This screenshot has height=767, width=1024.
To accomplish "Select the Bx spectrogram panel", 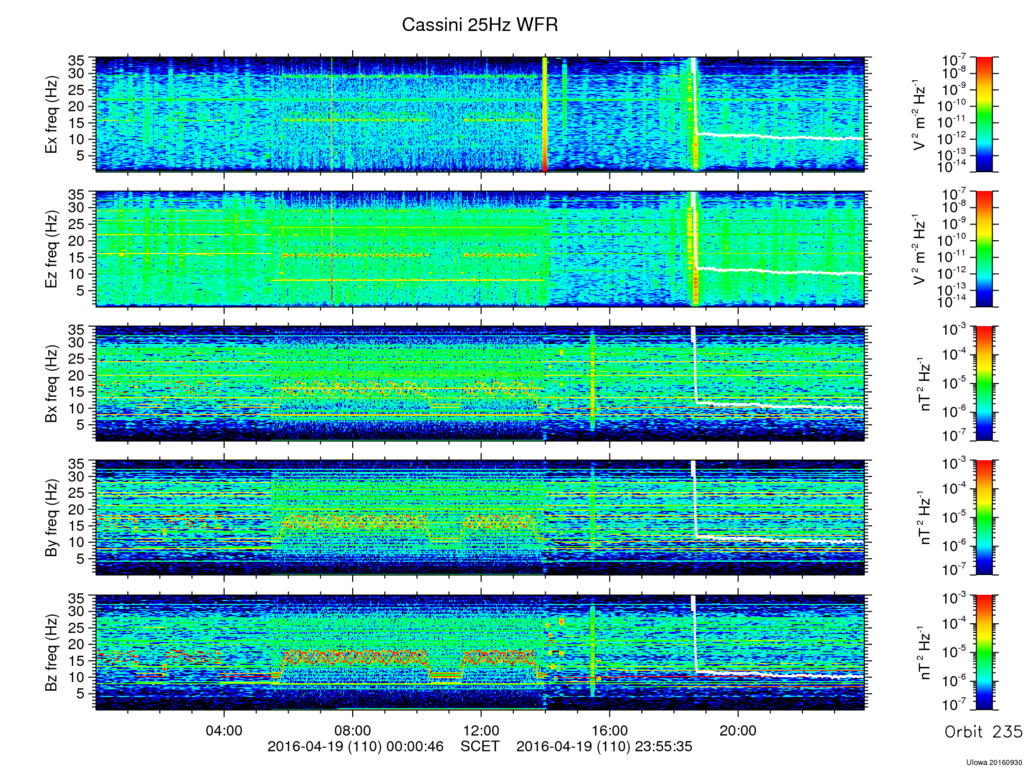I will (480, 384).
